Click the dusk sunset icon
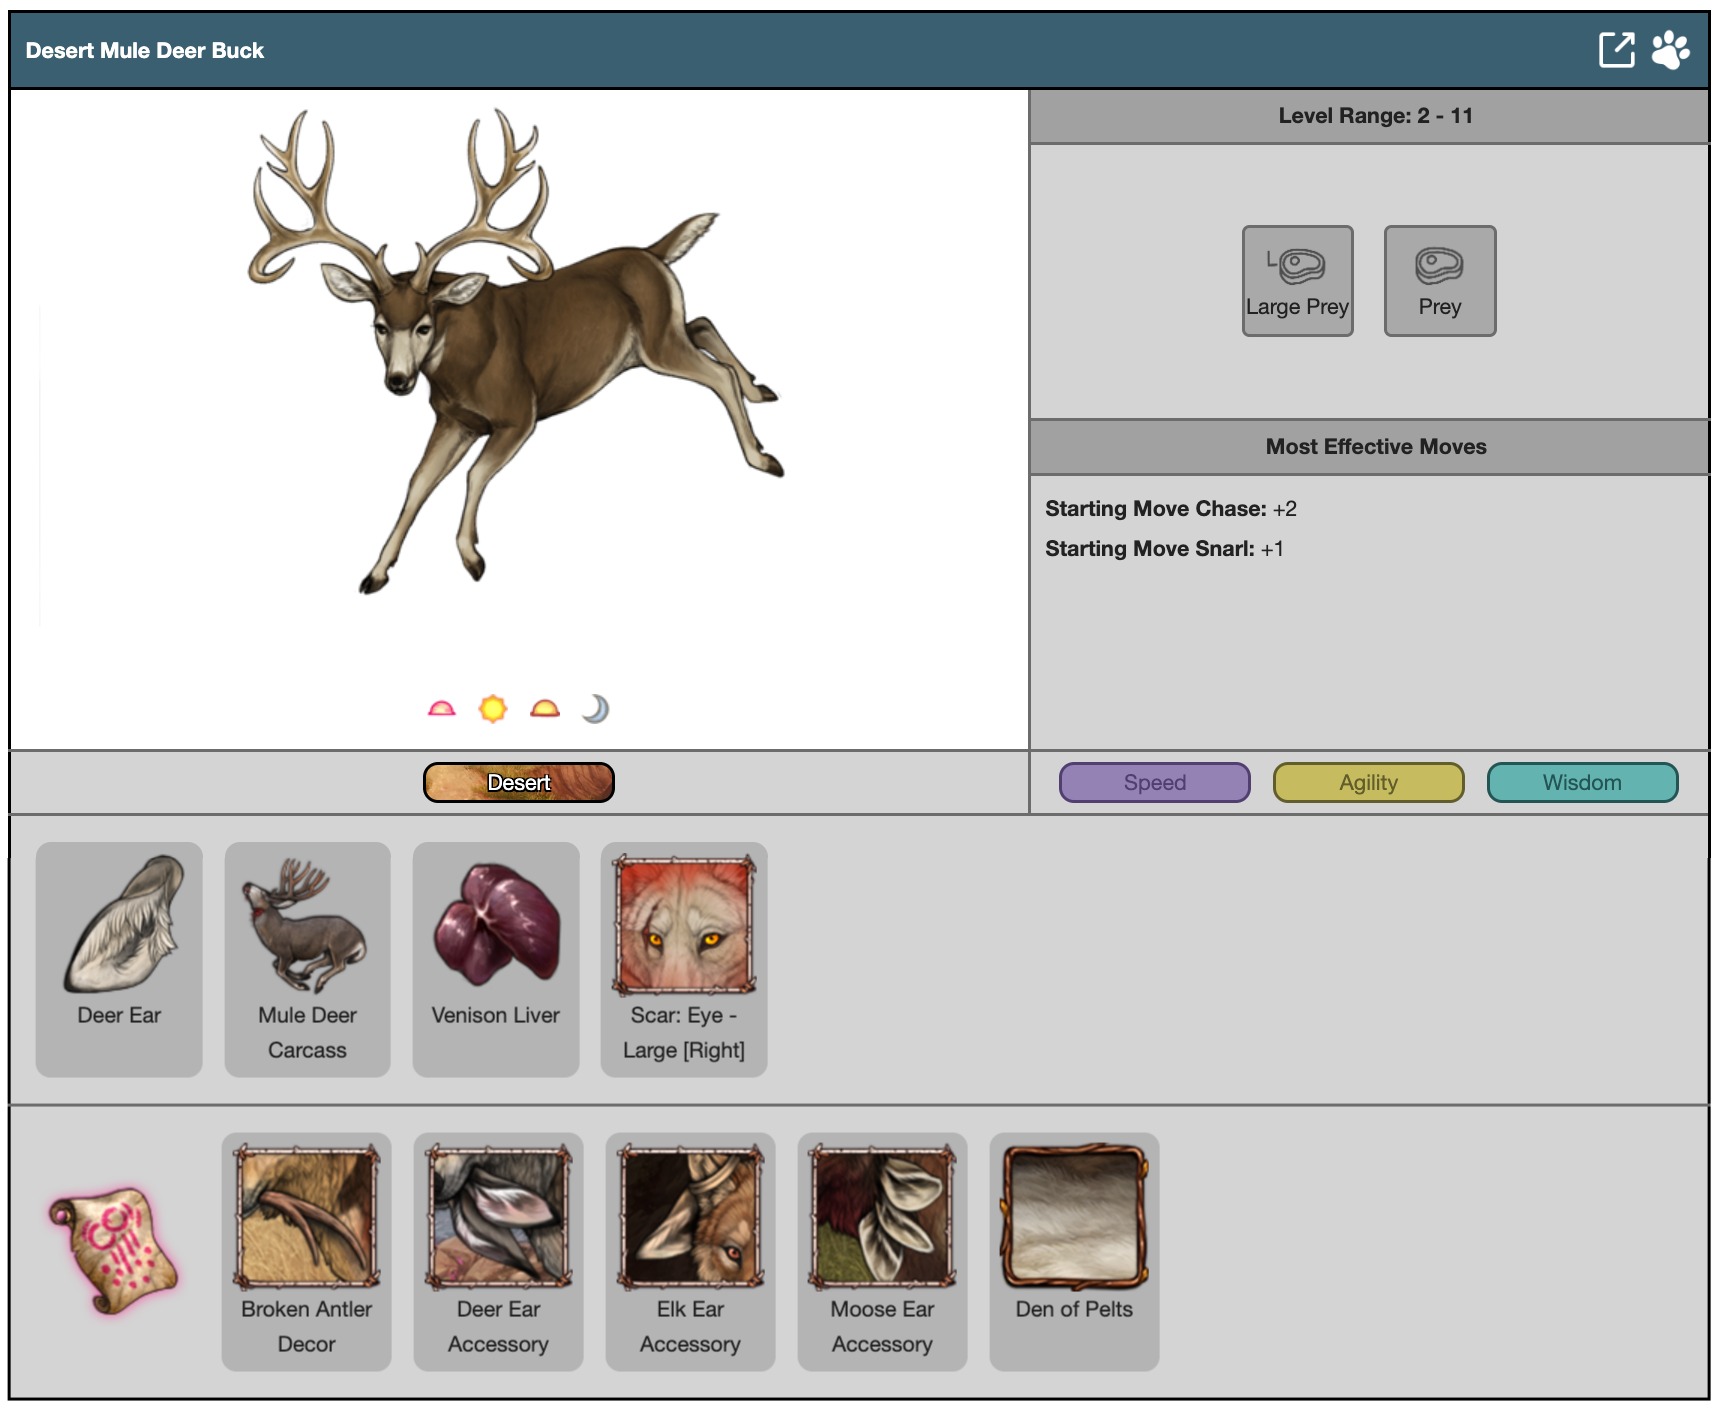The width and height of the screenshot is (1717, 1410). 545,709
